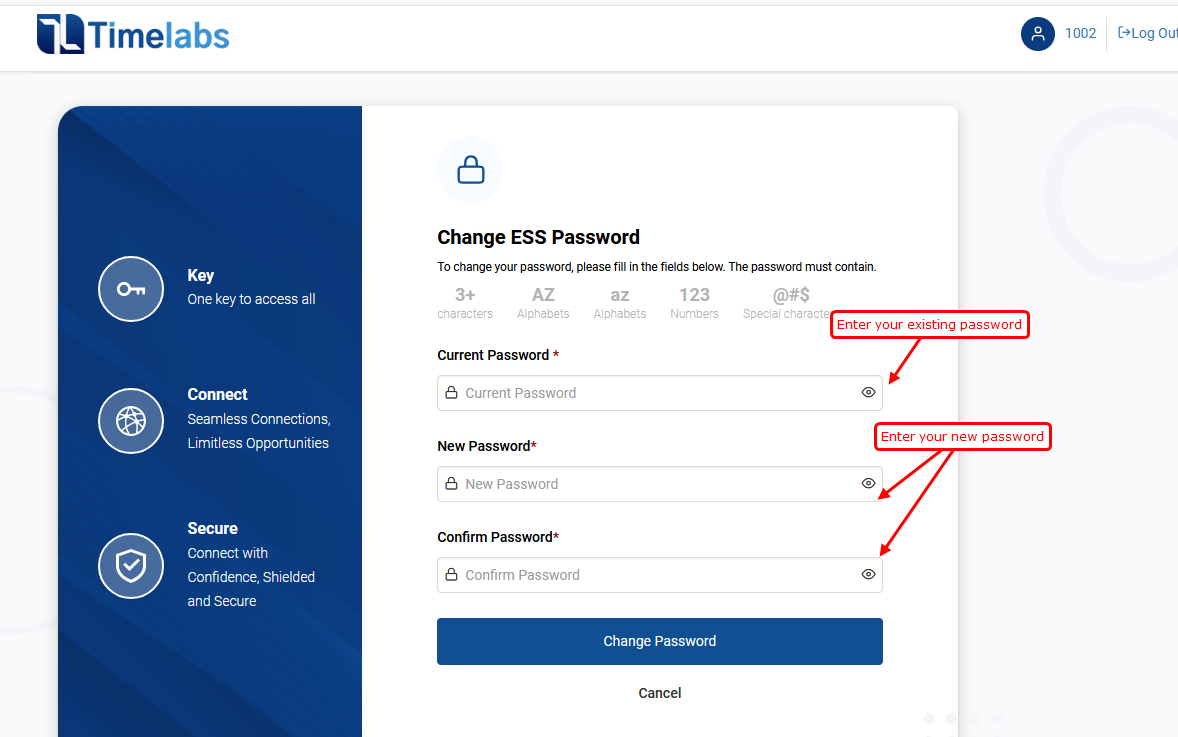Log out of the account
The width and height of the screenshot is (1178, 737).
pyautogui.click(x=1147, y=33)
